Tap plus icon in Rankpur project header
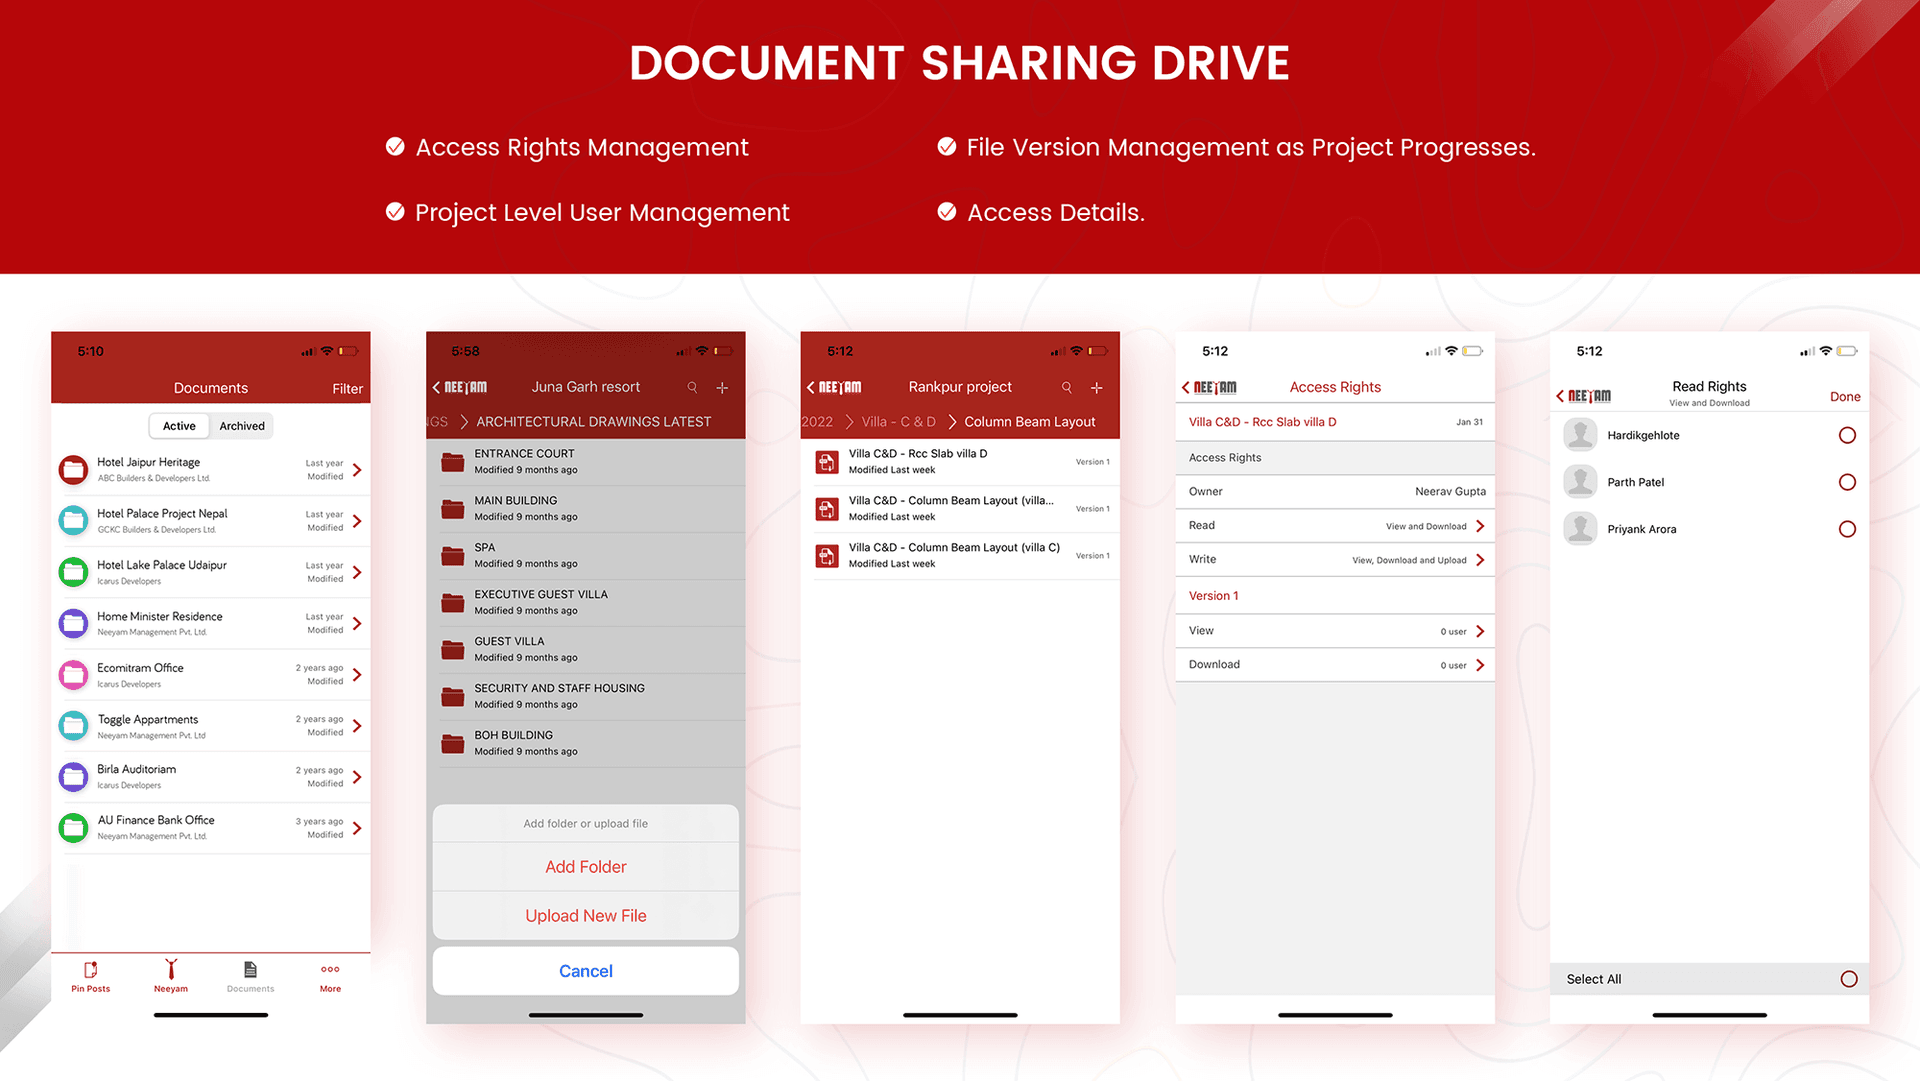The width and height of the screenshot is (1920, 1081). (1096, 388)
